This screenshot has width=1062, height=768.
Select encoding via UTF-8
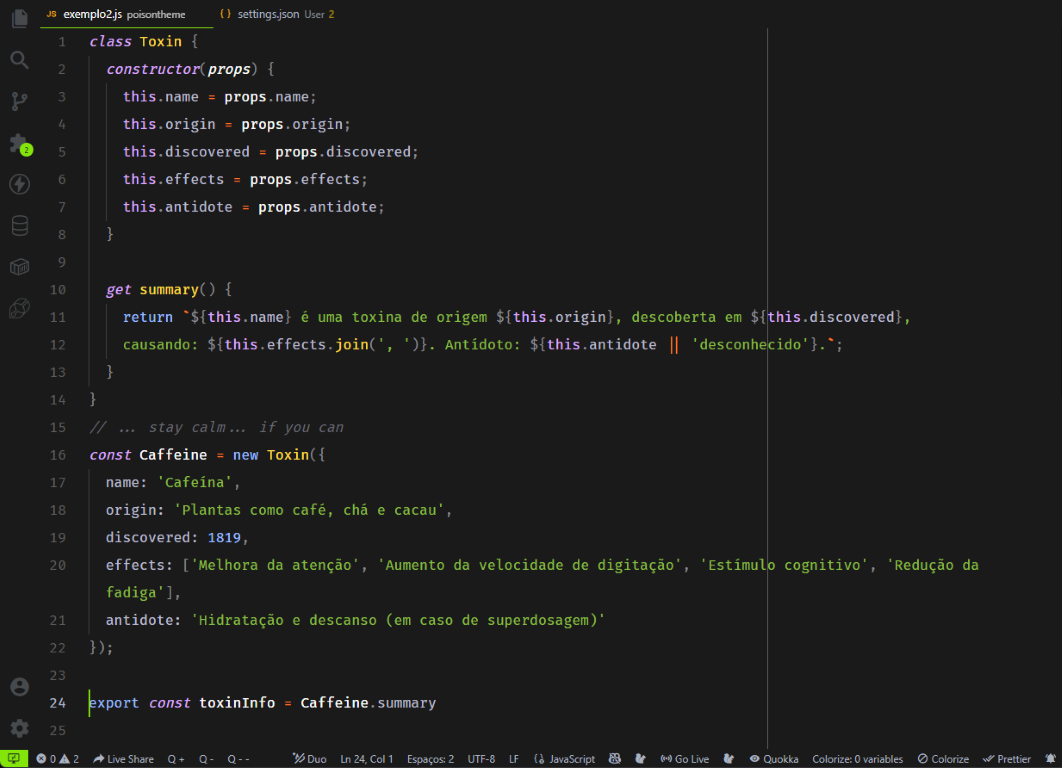(481, 759)
